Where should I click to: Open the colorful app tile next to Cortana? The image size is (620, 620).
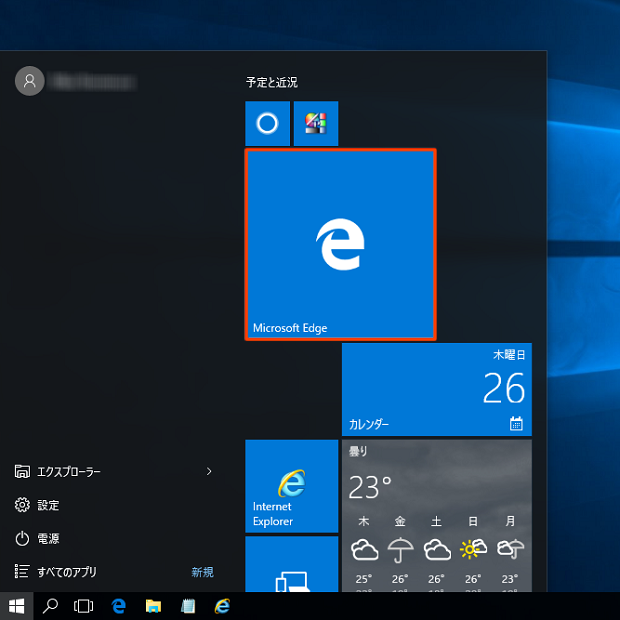[x=316, y=123]
